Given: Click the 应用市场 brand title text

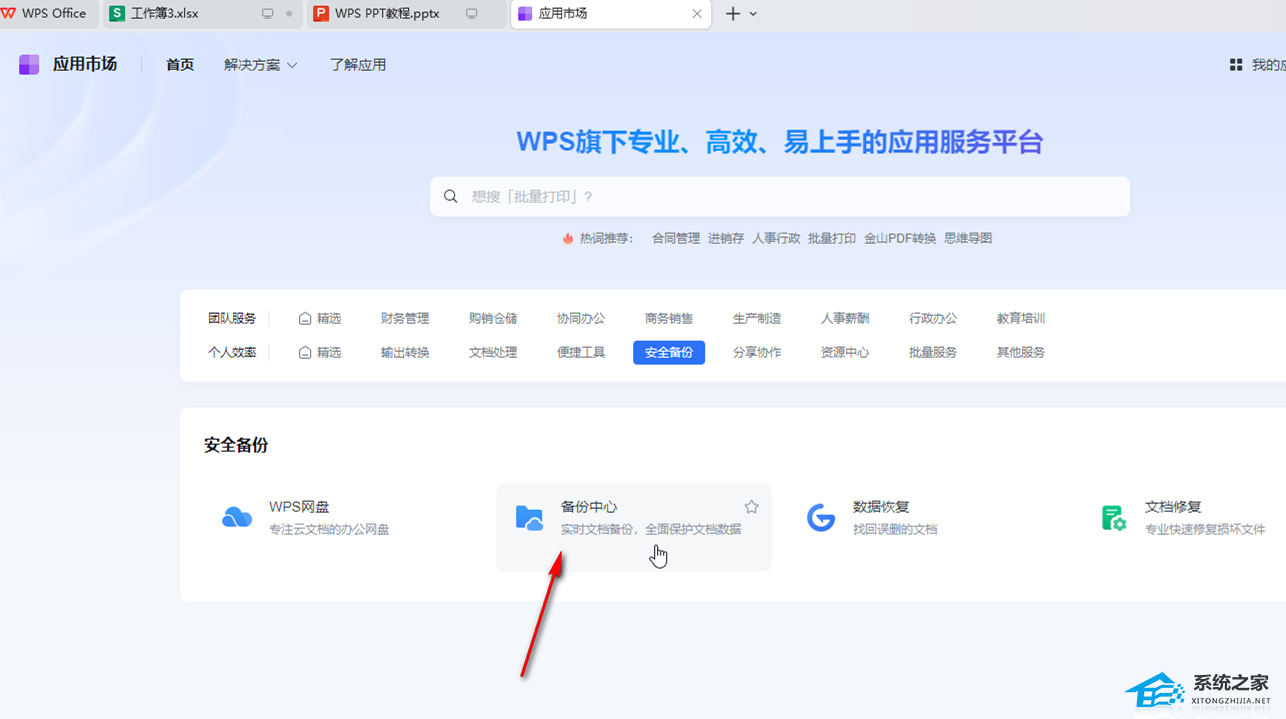Looking at the screenshot, I should [x=85, y=65].
